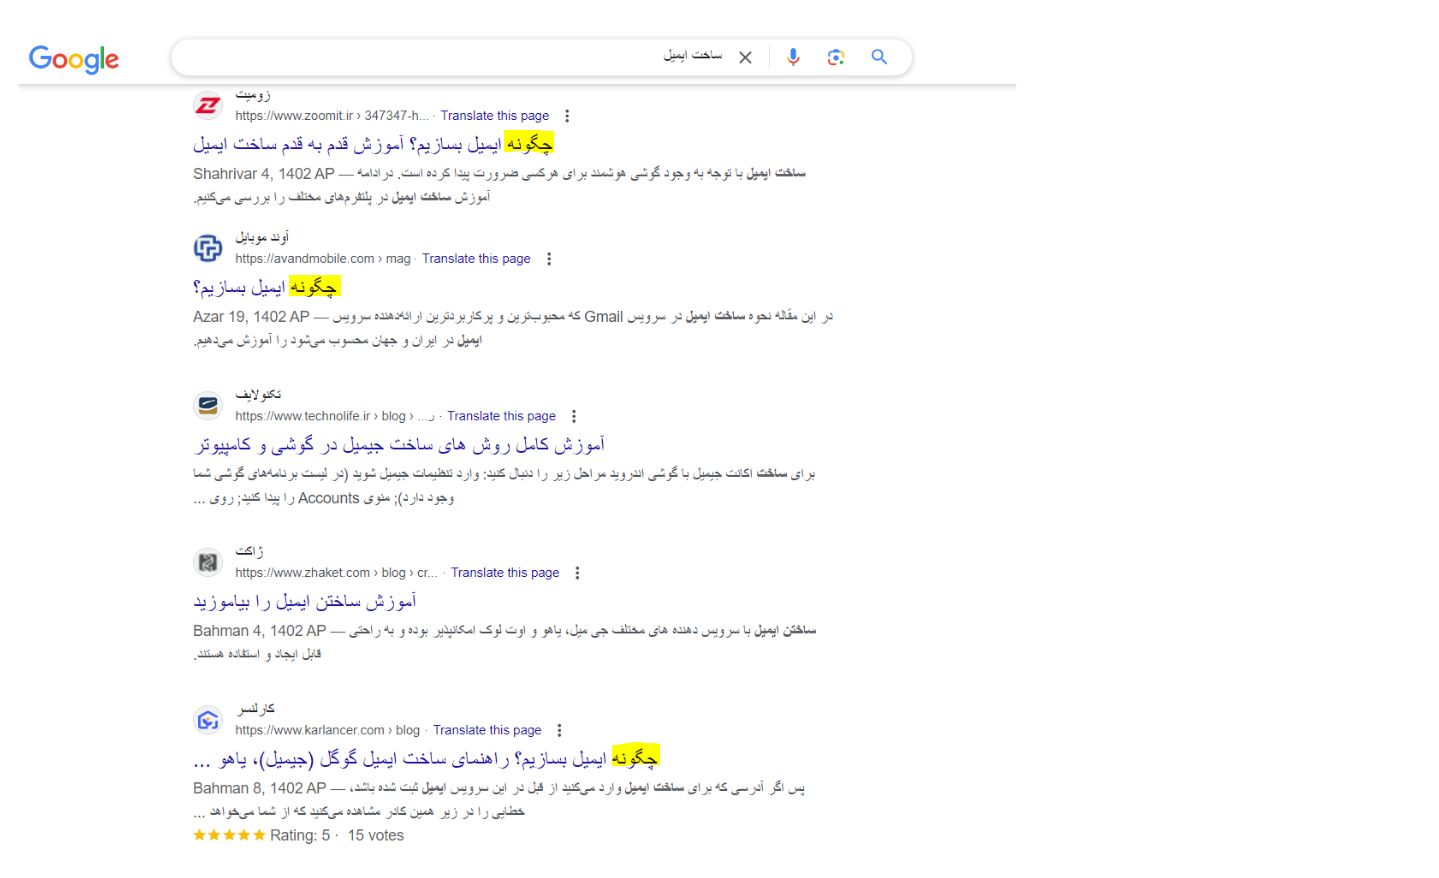
Task: Open more options for technolife.ir result
Action: click(x=574, y=416)
